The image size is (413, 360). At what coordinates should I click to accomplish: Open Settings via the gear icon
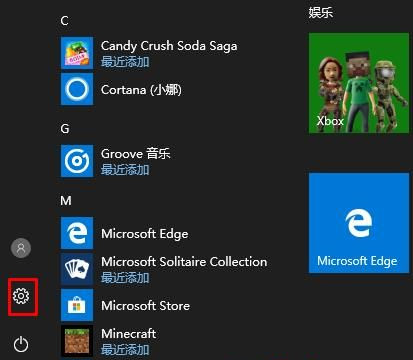[x=21, y=296]
